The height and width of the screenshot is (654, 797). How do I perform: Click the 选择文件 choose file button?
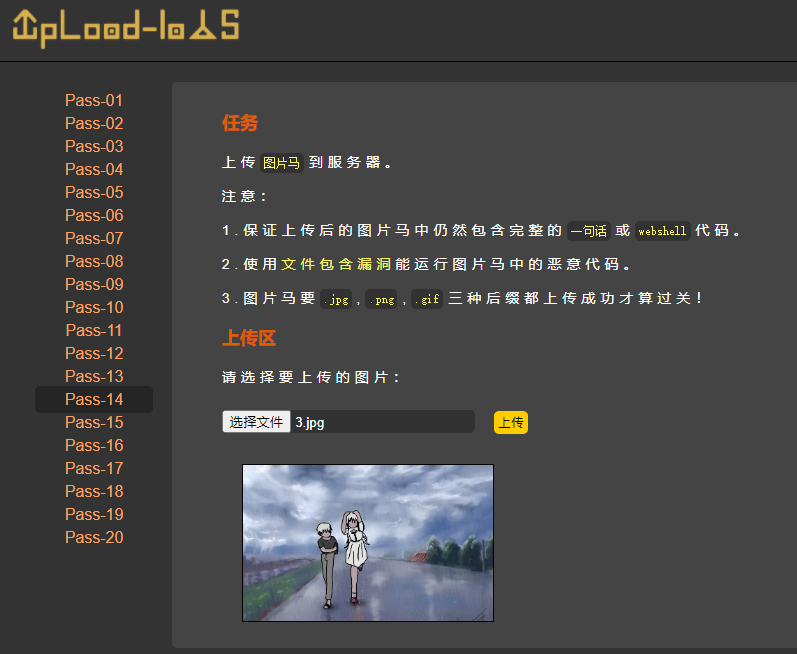point(256,422)
